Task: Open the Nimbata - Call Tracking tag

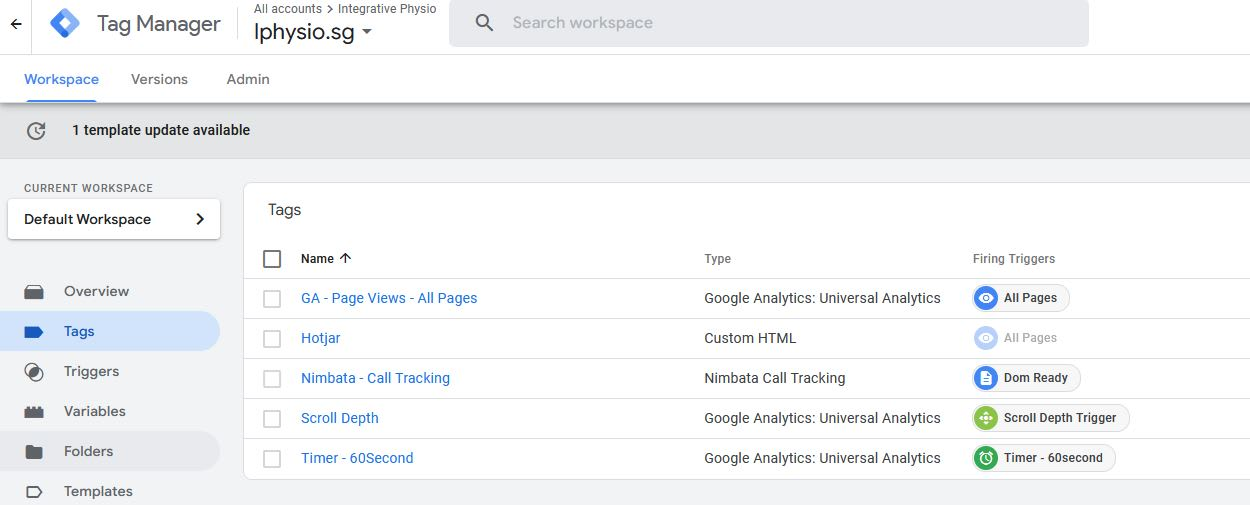Action: click(x=375, y=378)
